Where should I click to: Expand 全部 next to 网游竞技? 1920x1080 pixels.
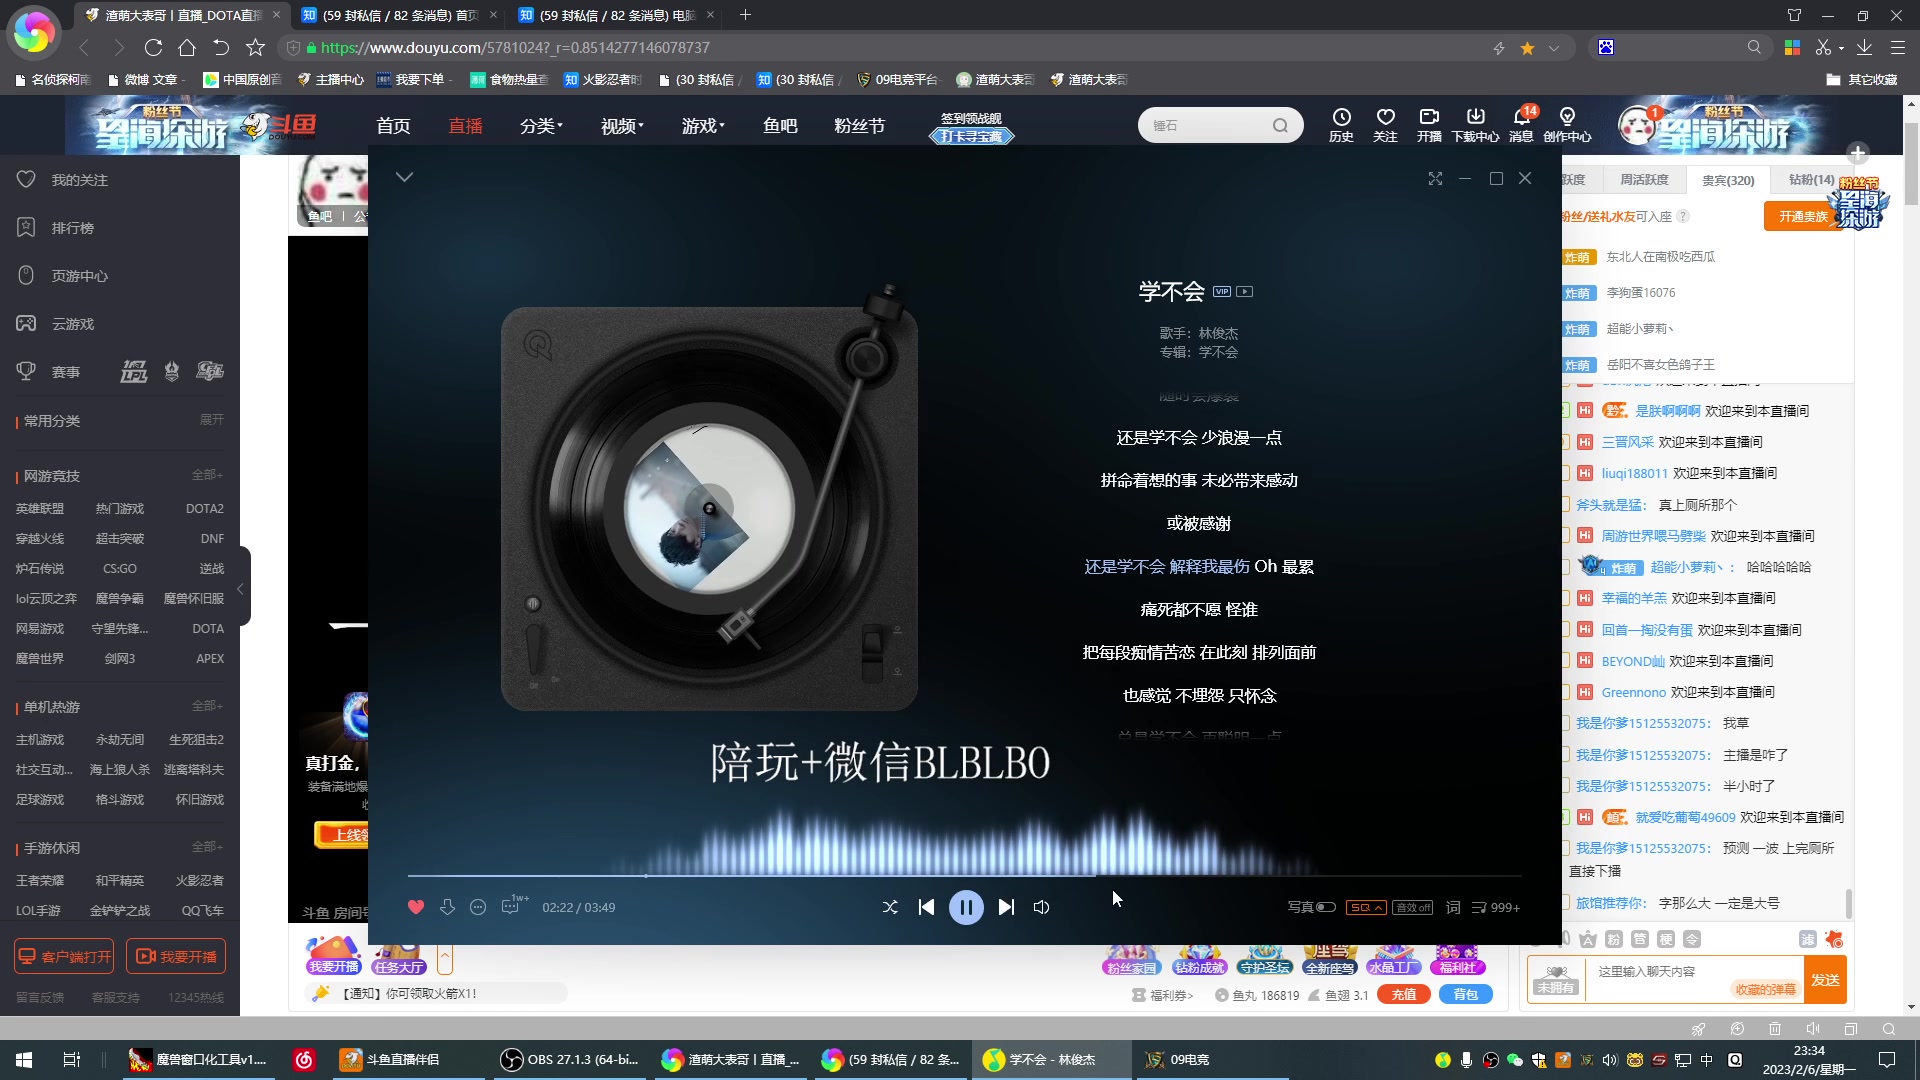point(207,475)
